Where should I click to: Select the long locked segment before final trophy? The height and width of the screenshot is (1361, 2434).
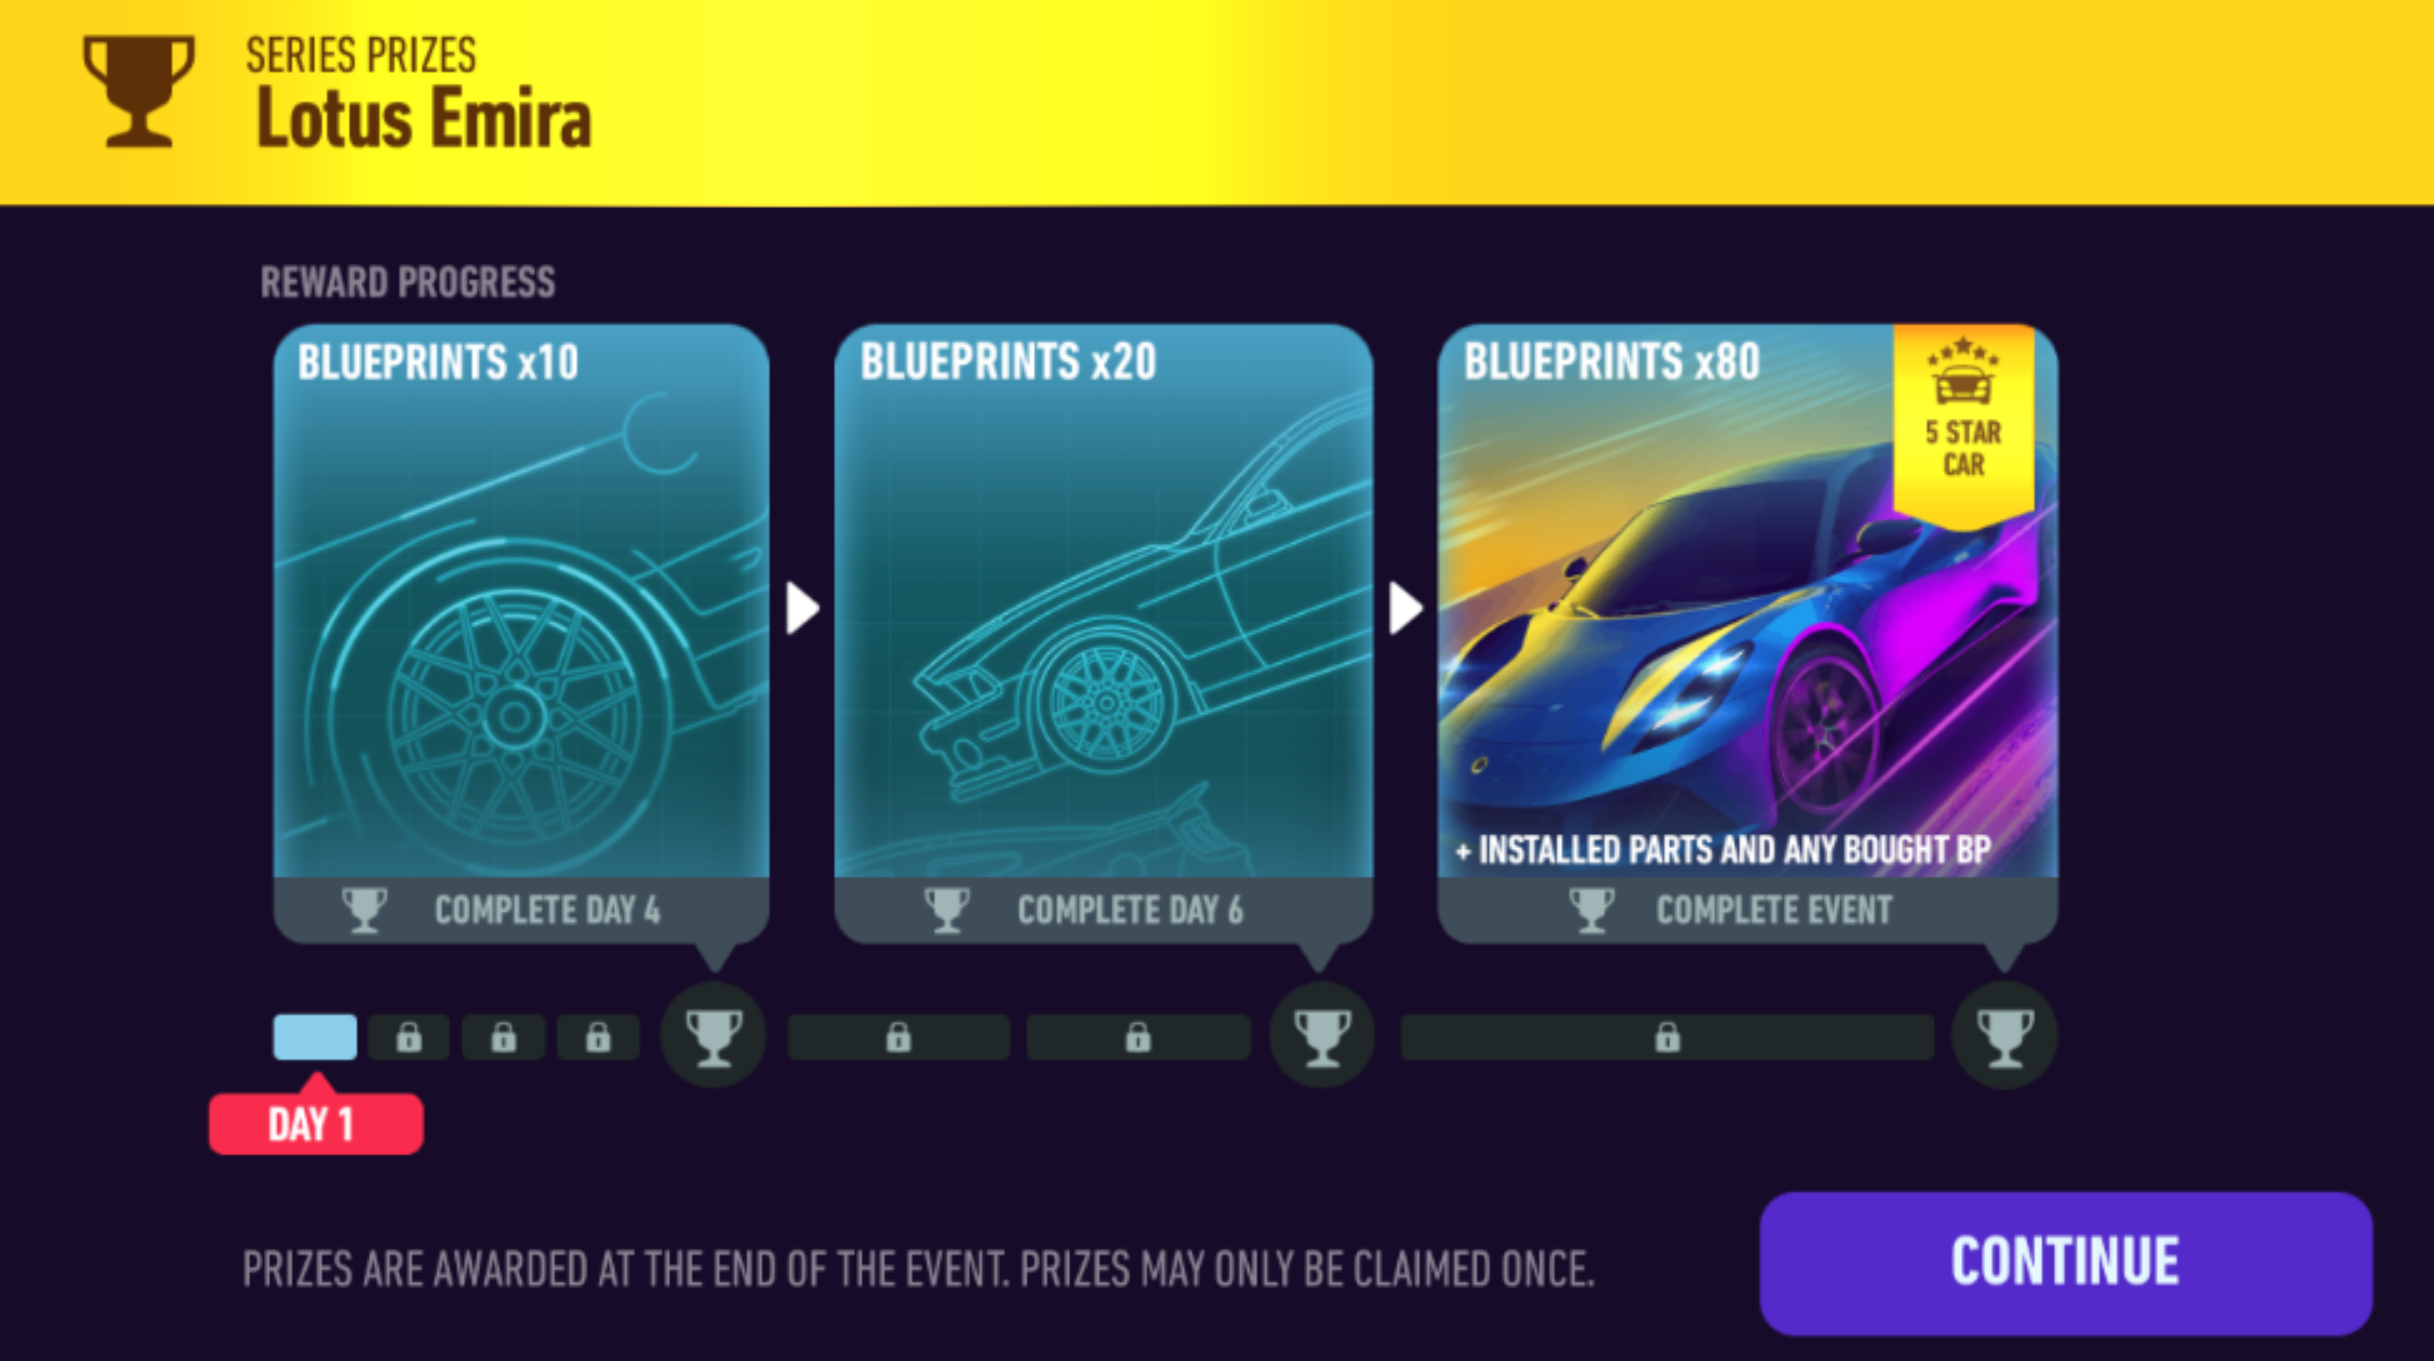1667,1037
